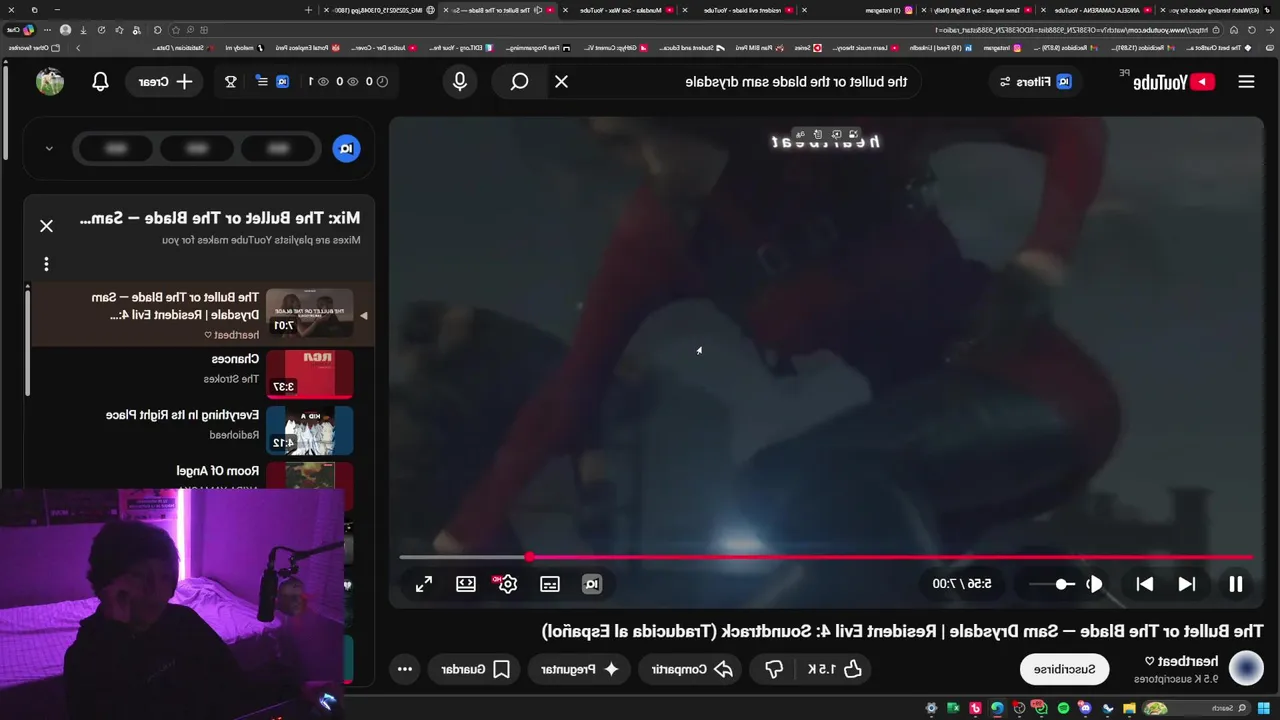The width and height of the screenshot is (1280, 720).
Task: Seek using the red video progress bar
Action: [x=825, y=557]
